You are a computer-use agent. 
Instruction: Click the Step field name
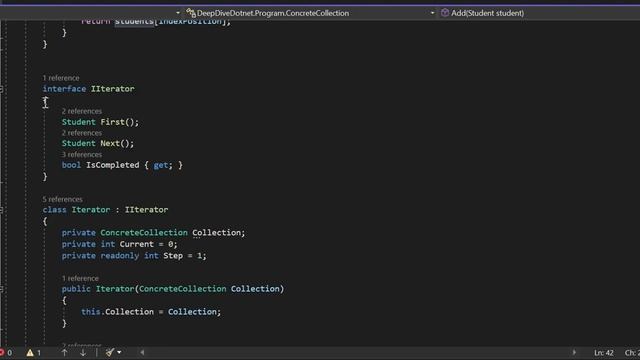[173, 256]
